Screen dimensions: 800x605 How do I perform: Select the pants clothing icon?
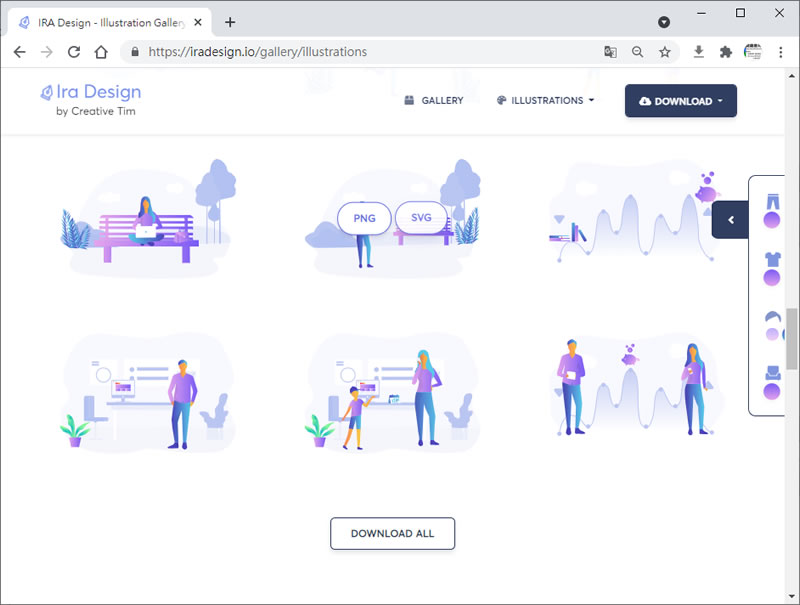tap(773, 201)
